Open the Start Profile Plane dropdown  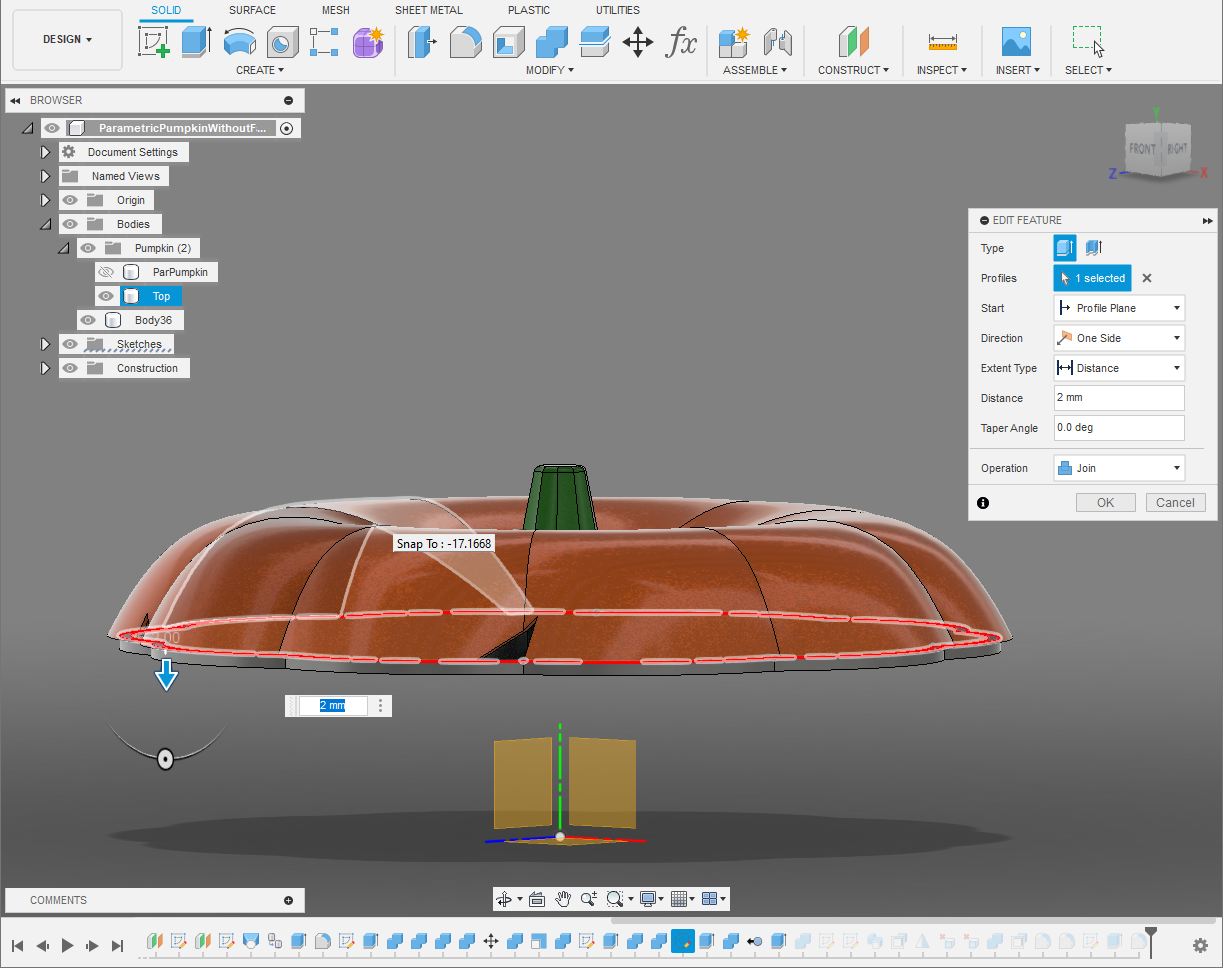coord(1119,308)
